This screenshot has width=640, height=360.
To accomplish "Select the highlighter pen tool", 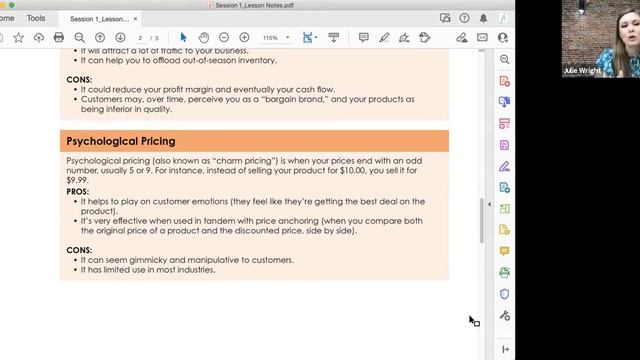I will coord(384,38).
